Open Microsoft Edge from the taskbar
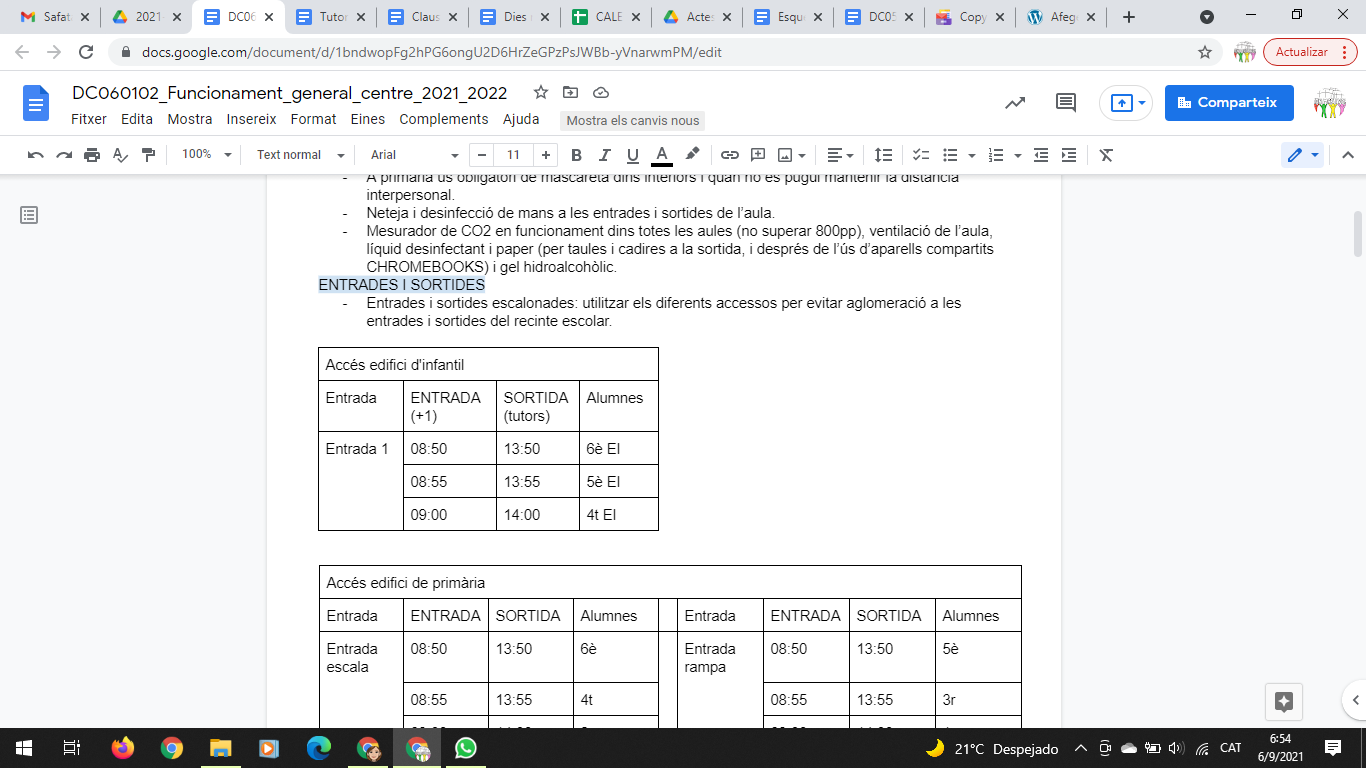This screenshot has height=768, width=1366. [319, 748]
